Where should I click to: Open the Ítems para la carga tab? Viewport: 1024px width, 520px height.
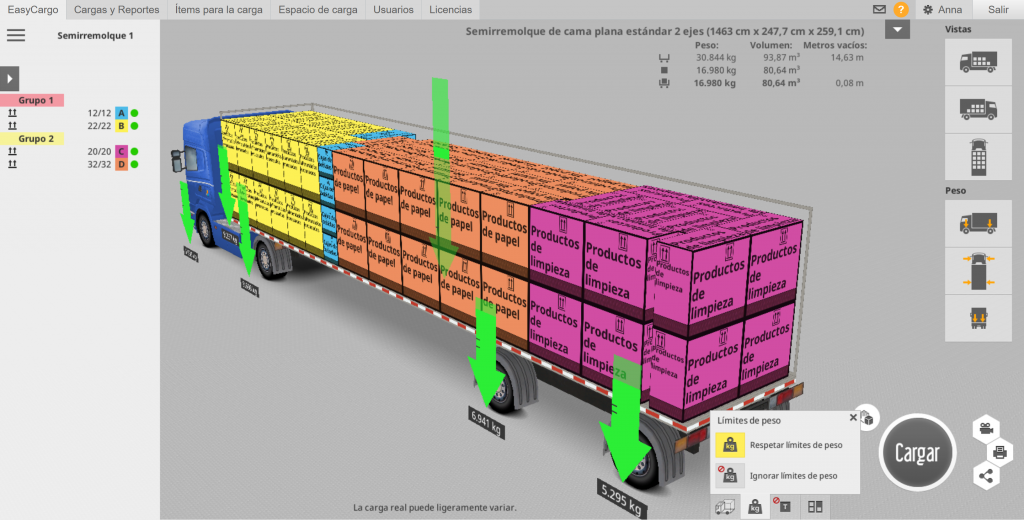pyautogui.click(x=219, y=10)
